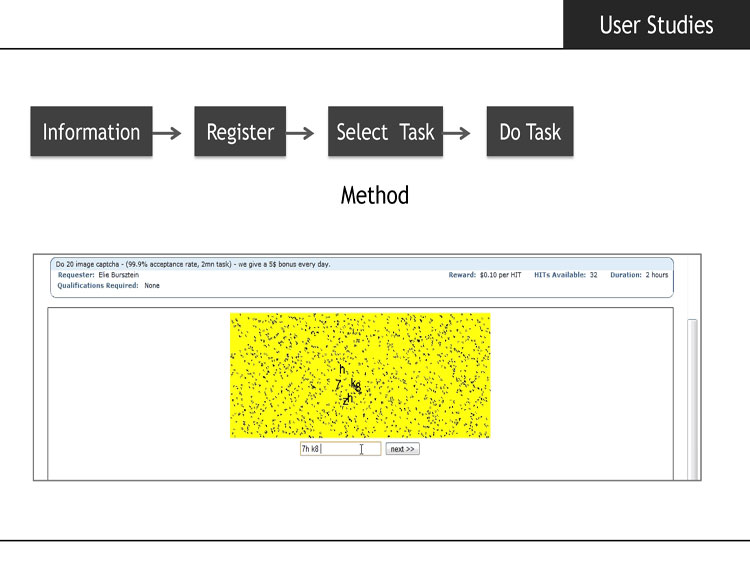The height and width of the screenshot is (563, 750).
Task: Click the Do 20 image captcha title
Action: point(193,264)
